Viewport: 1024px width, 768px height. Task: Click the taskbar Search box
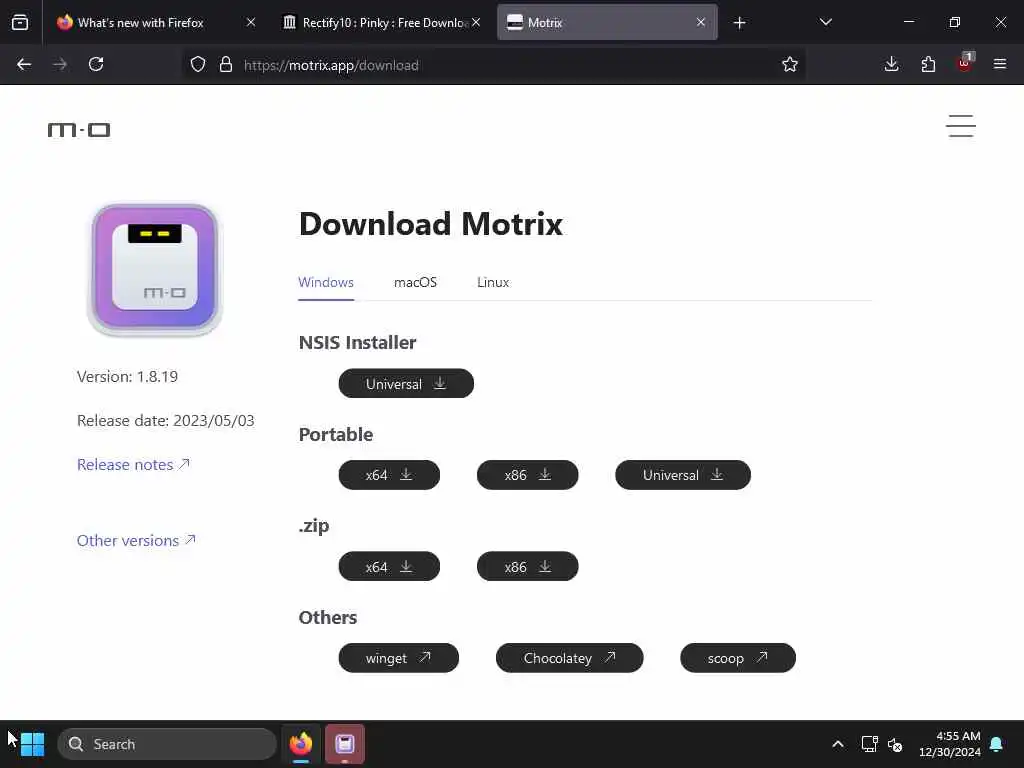[167, 744]
